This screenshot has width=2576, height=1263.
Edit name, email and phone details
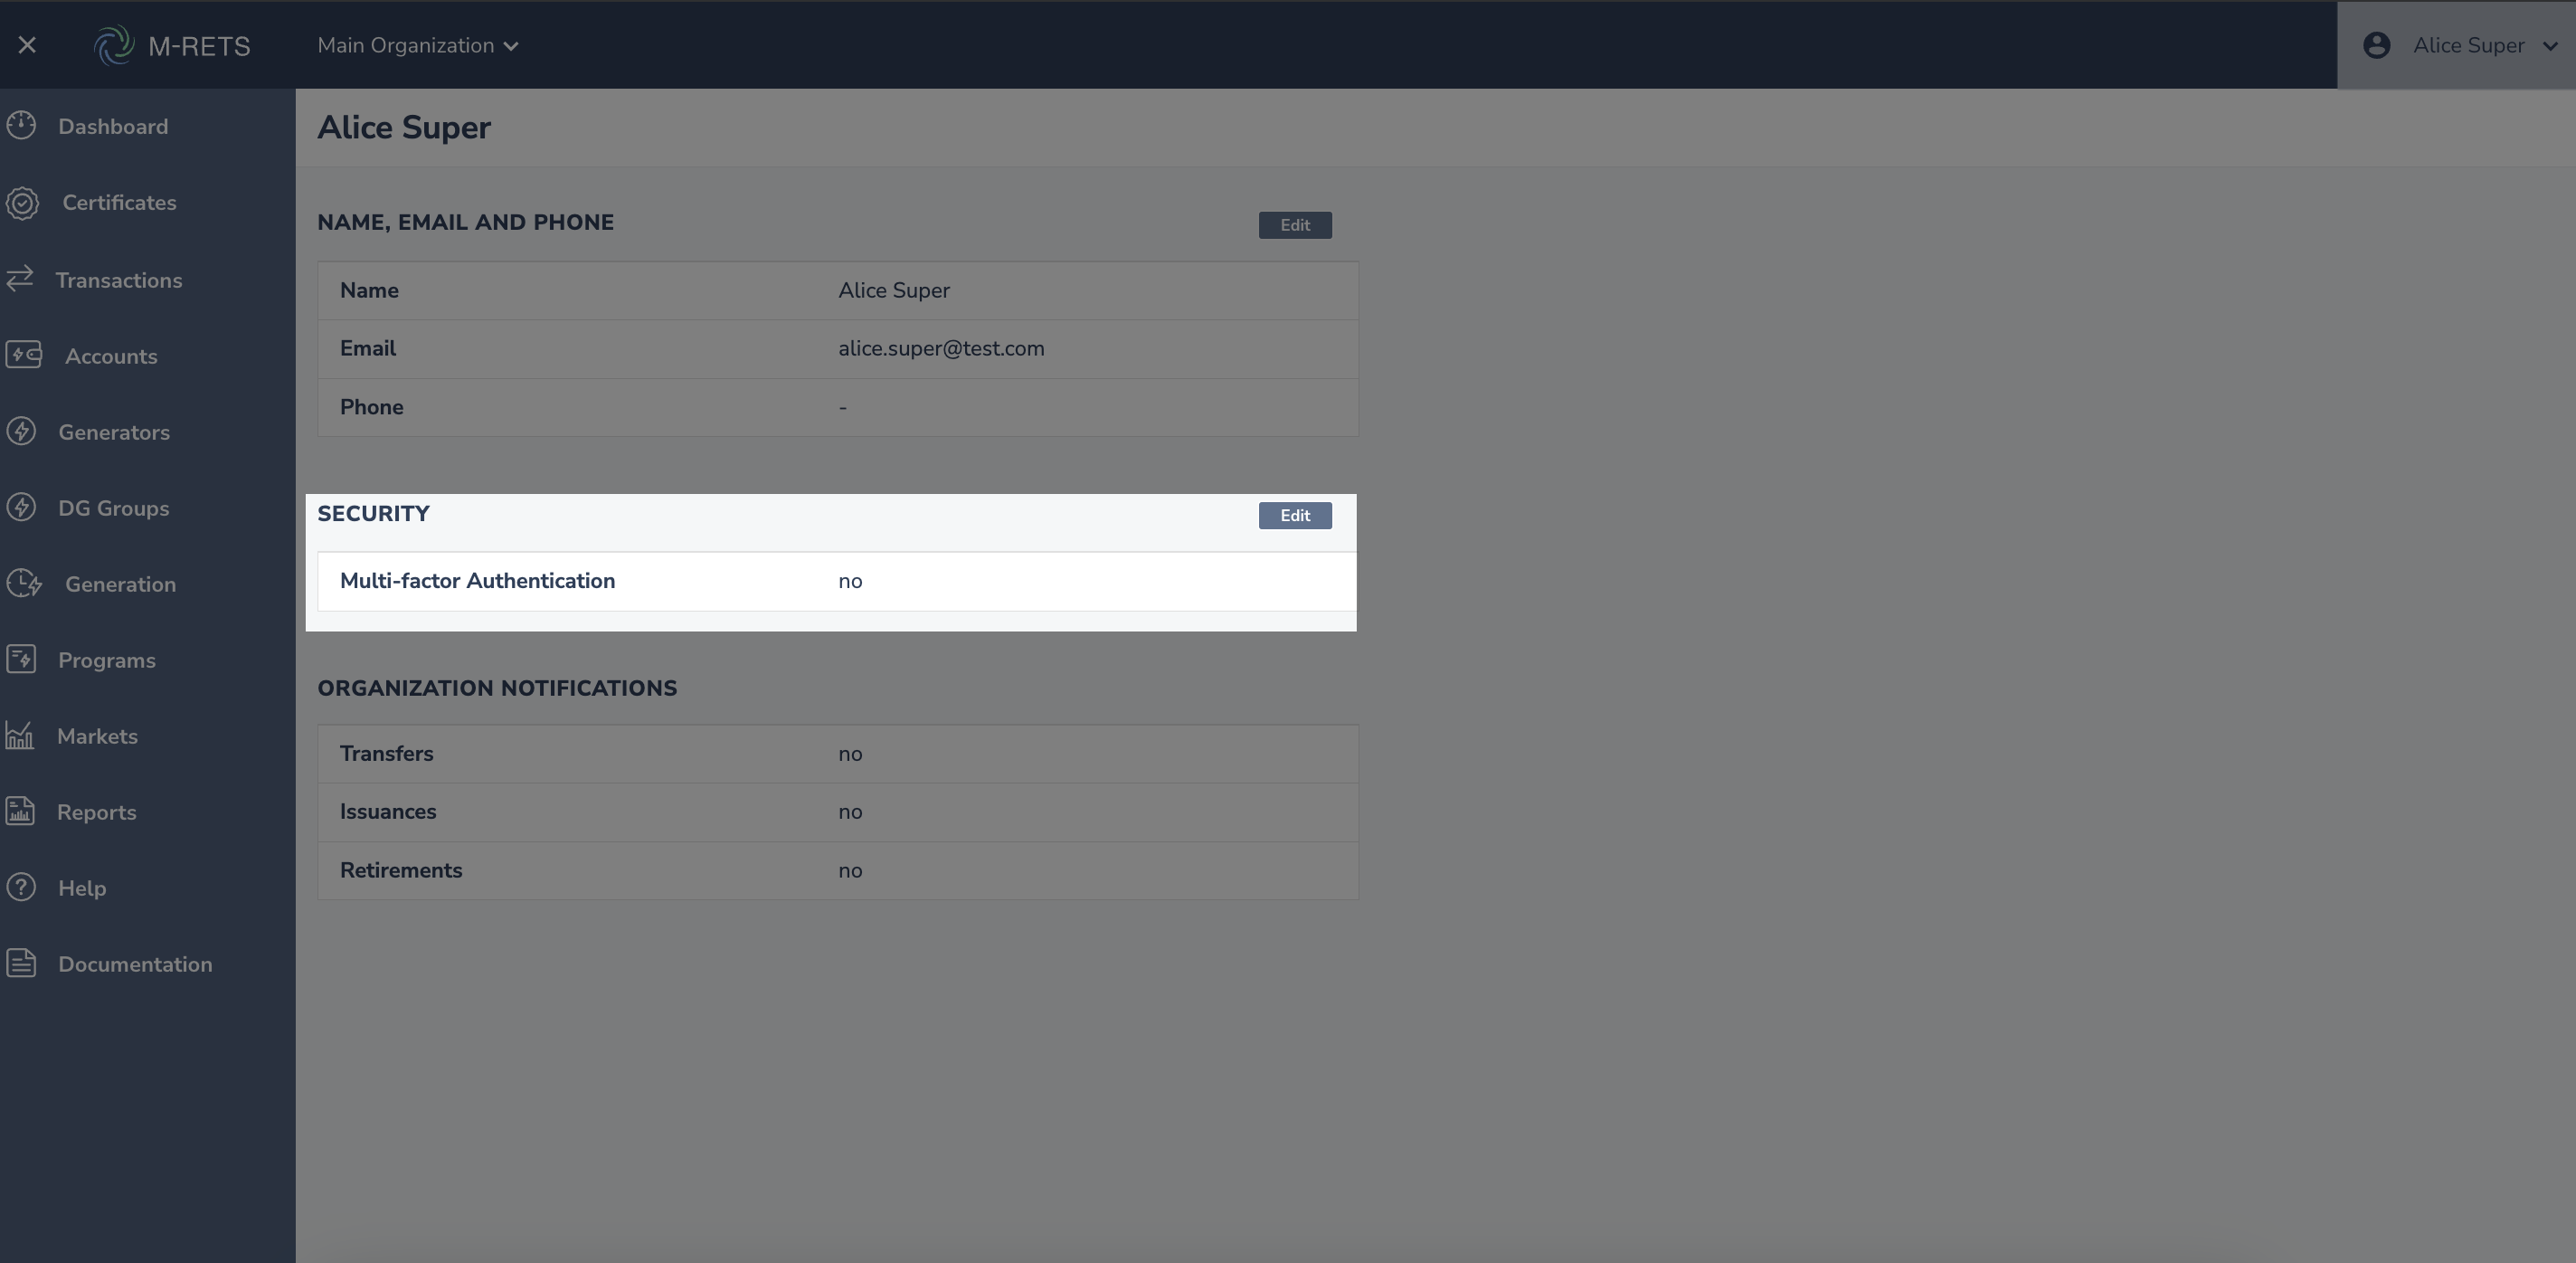pyautogui.click(x=1294, y=225)
